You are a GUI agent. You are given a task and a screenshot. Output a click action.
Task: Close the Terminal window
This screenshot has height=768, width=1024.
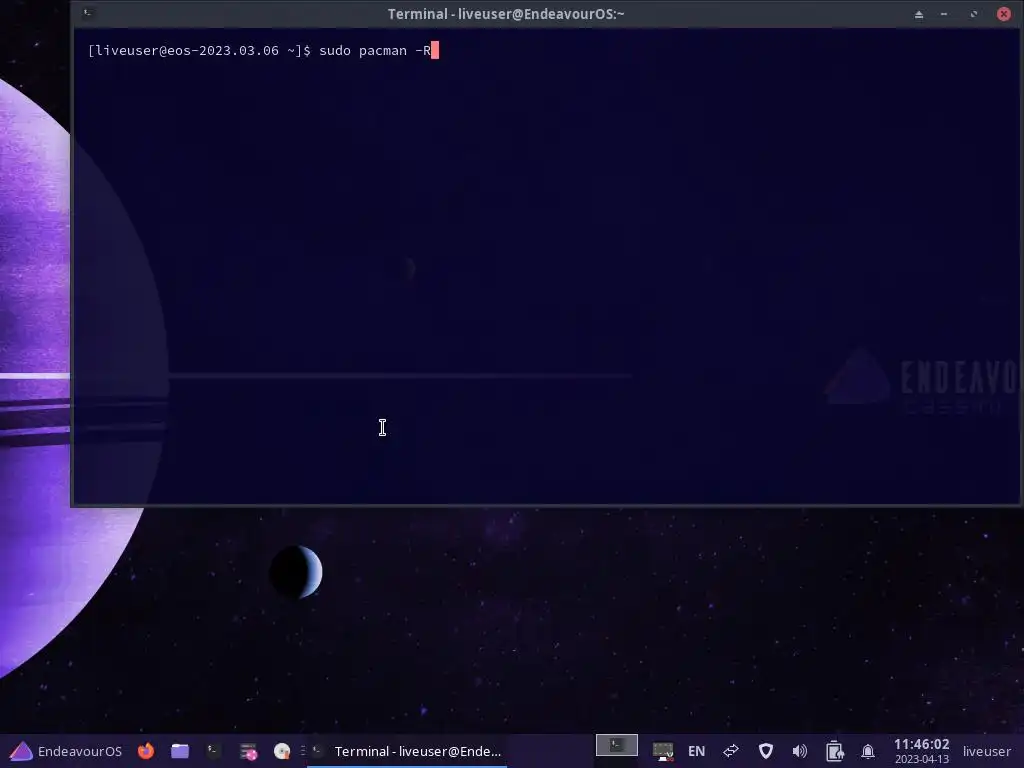tap(1004, 14)
